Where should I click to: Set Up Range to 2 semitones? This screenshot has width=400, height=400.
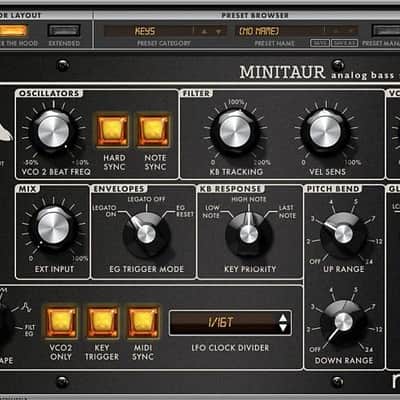pyautogui.click(x=309, y=241)
